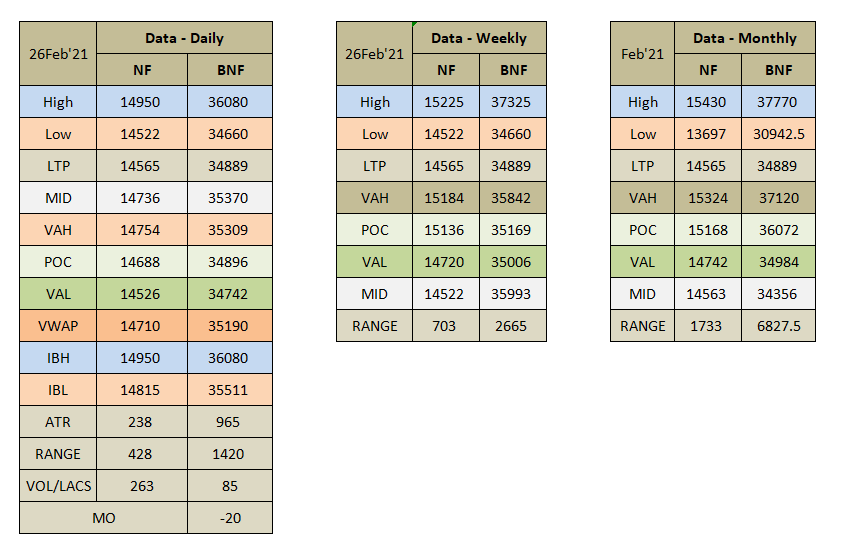
Task: Click the Monthly RANGE BNF value 6827.5
Action: pos(778,326)
